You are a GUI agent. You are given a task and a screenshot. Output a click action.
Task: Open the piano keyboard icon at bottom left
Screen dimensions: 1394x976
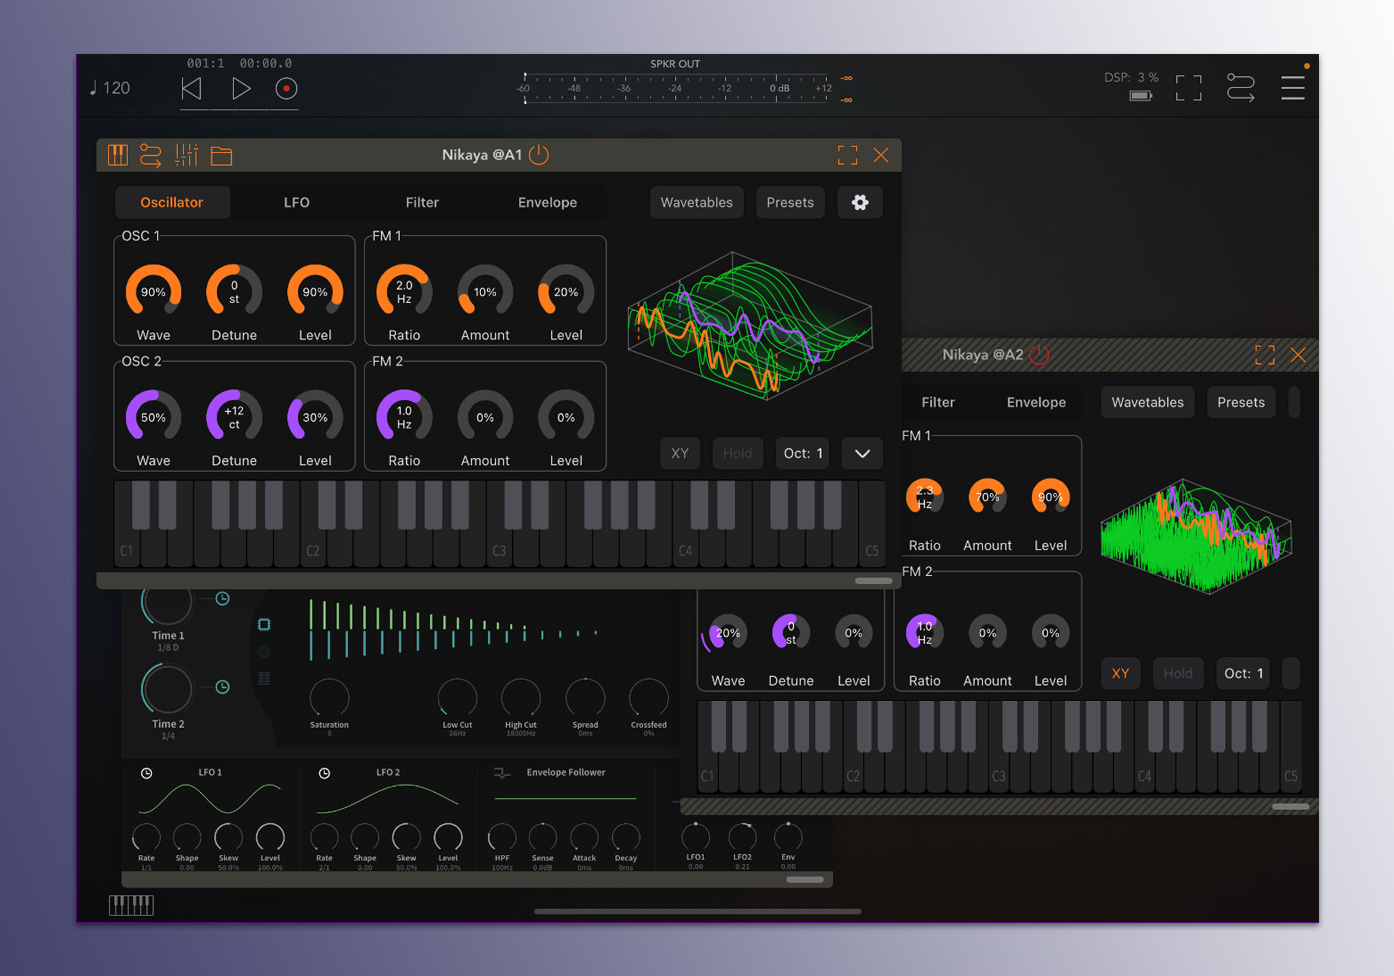(x=131, y=905)
